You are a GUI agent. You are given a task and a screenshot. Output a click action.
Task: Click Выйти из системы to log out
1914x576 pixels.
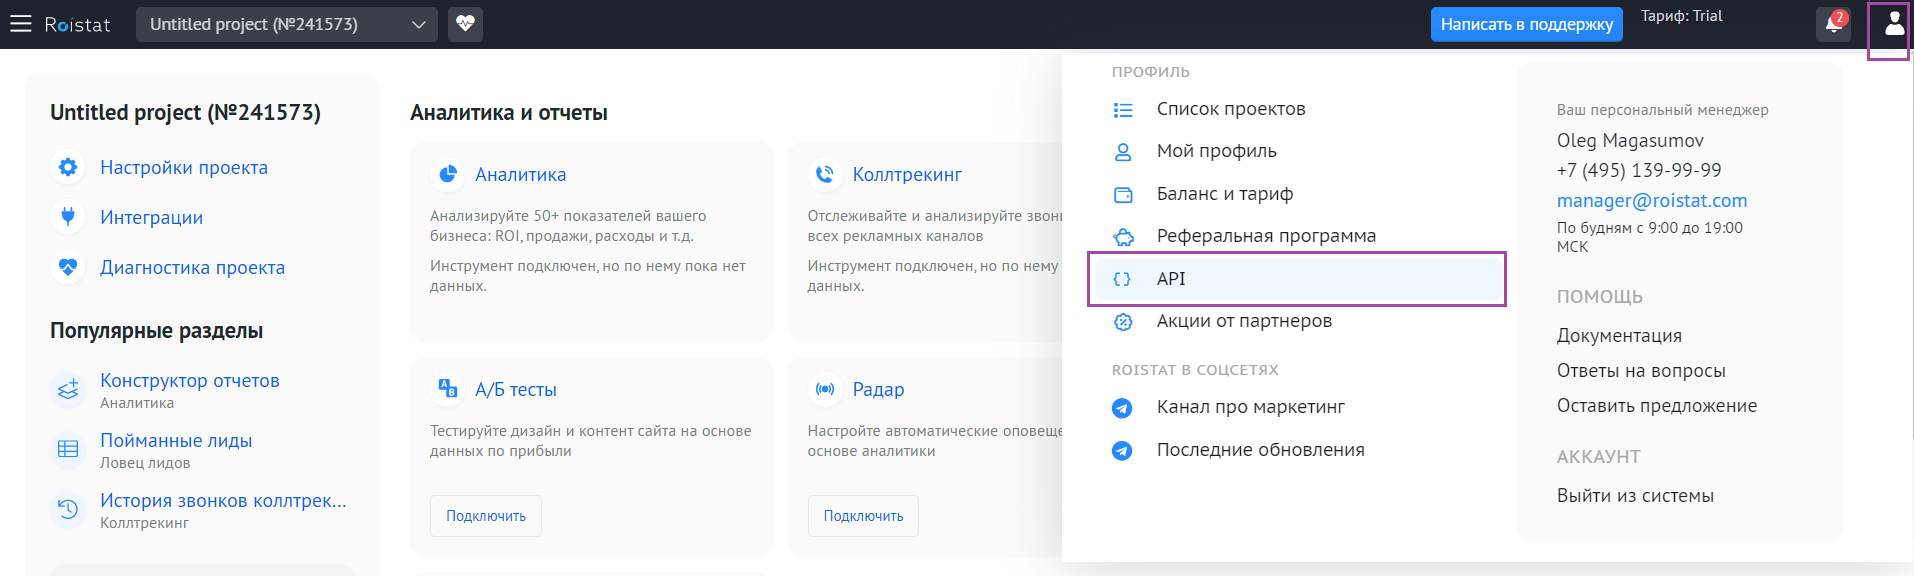tap(1634, 496)
